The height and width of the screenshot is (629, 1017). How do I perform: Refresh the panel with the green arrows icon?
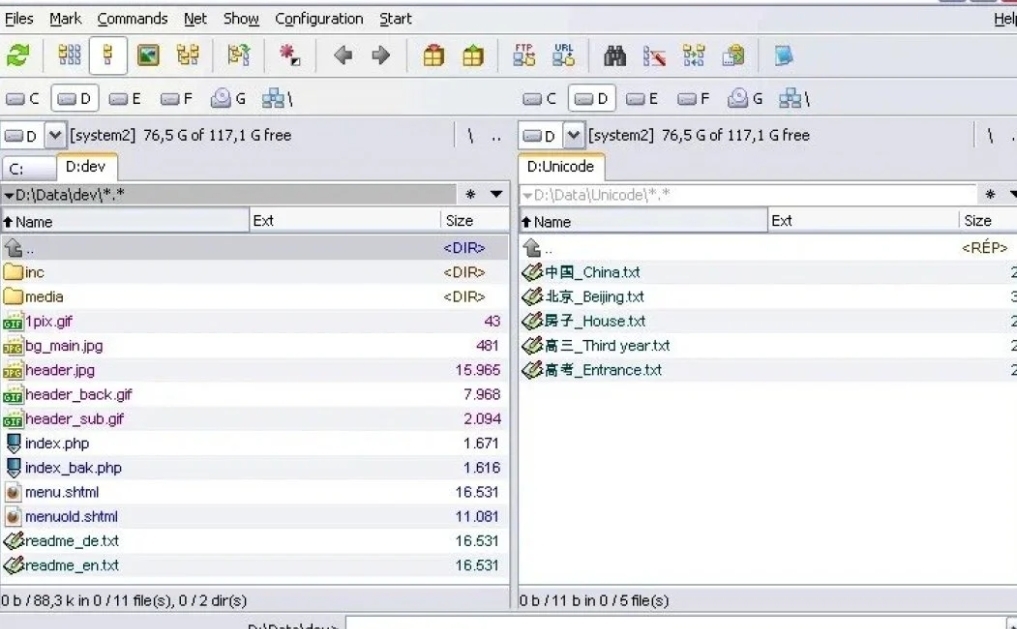pos(18,56)
